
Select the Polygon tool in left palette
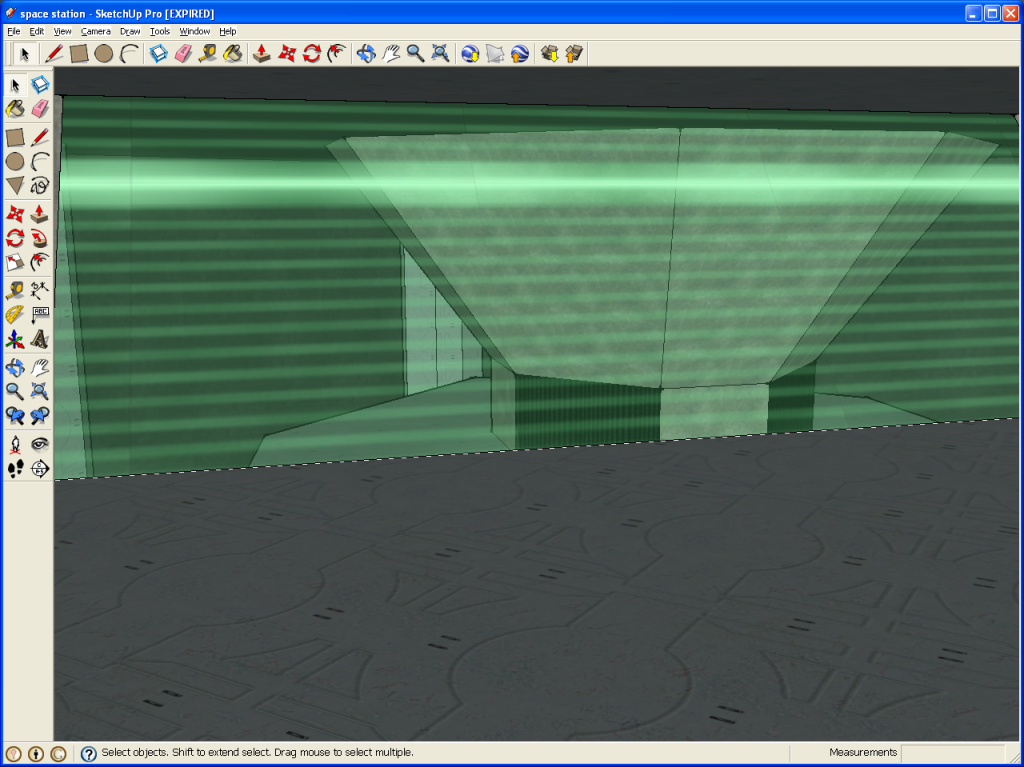pos(15,186)
